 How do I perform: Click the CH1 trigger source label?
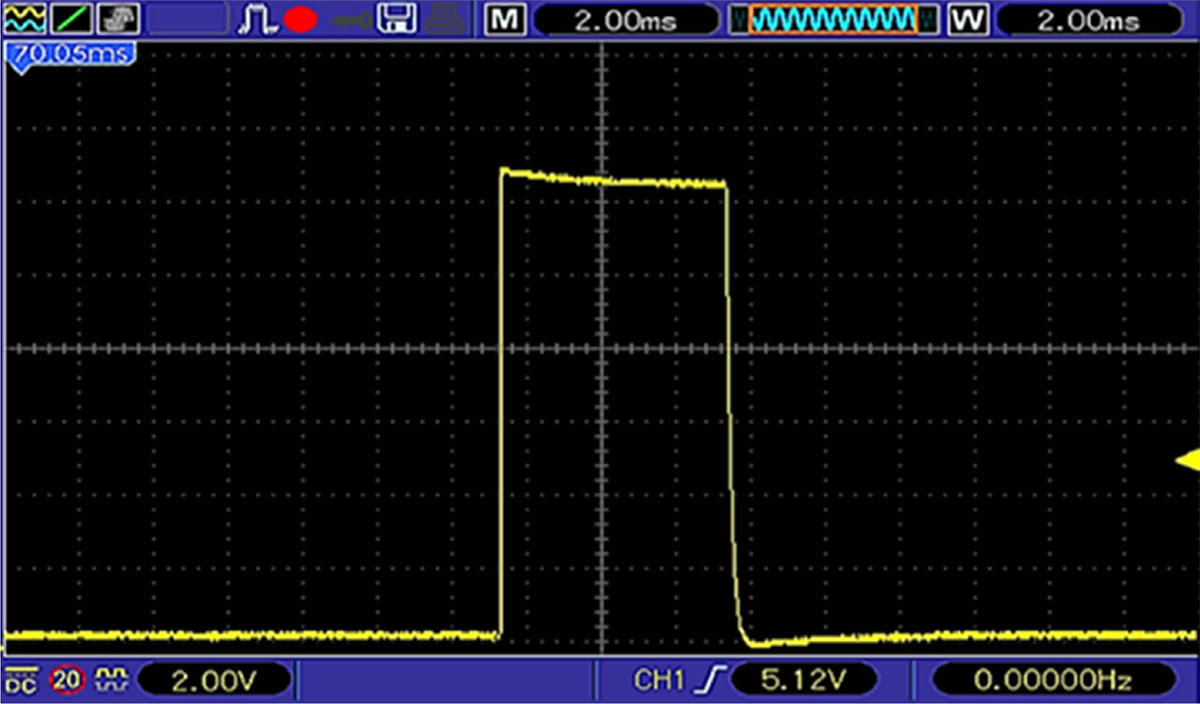point(656,681)
